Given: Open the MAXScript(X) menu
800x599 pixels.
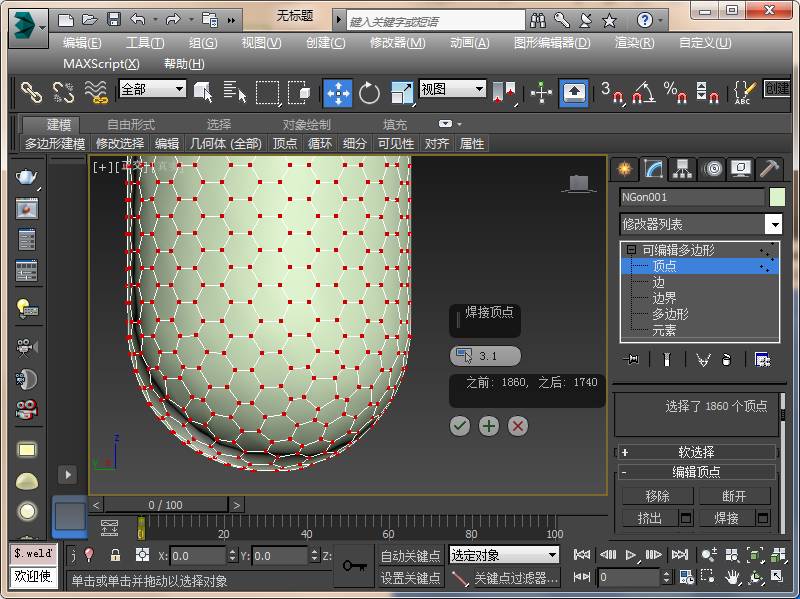Looking at the screenshot, I should [101, 64].
